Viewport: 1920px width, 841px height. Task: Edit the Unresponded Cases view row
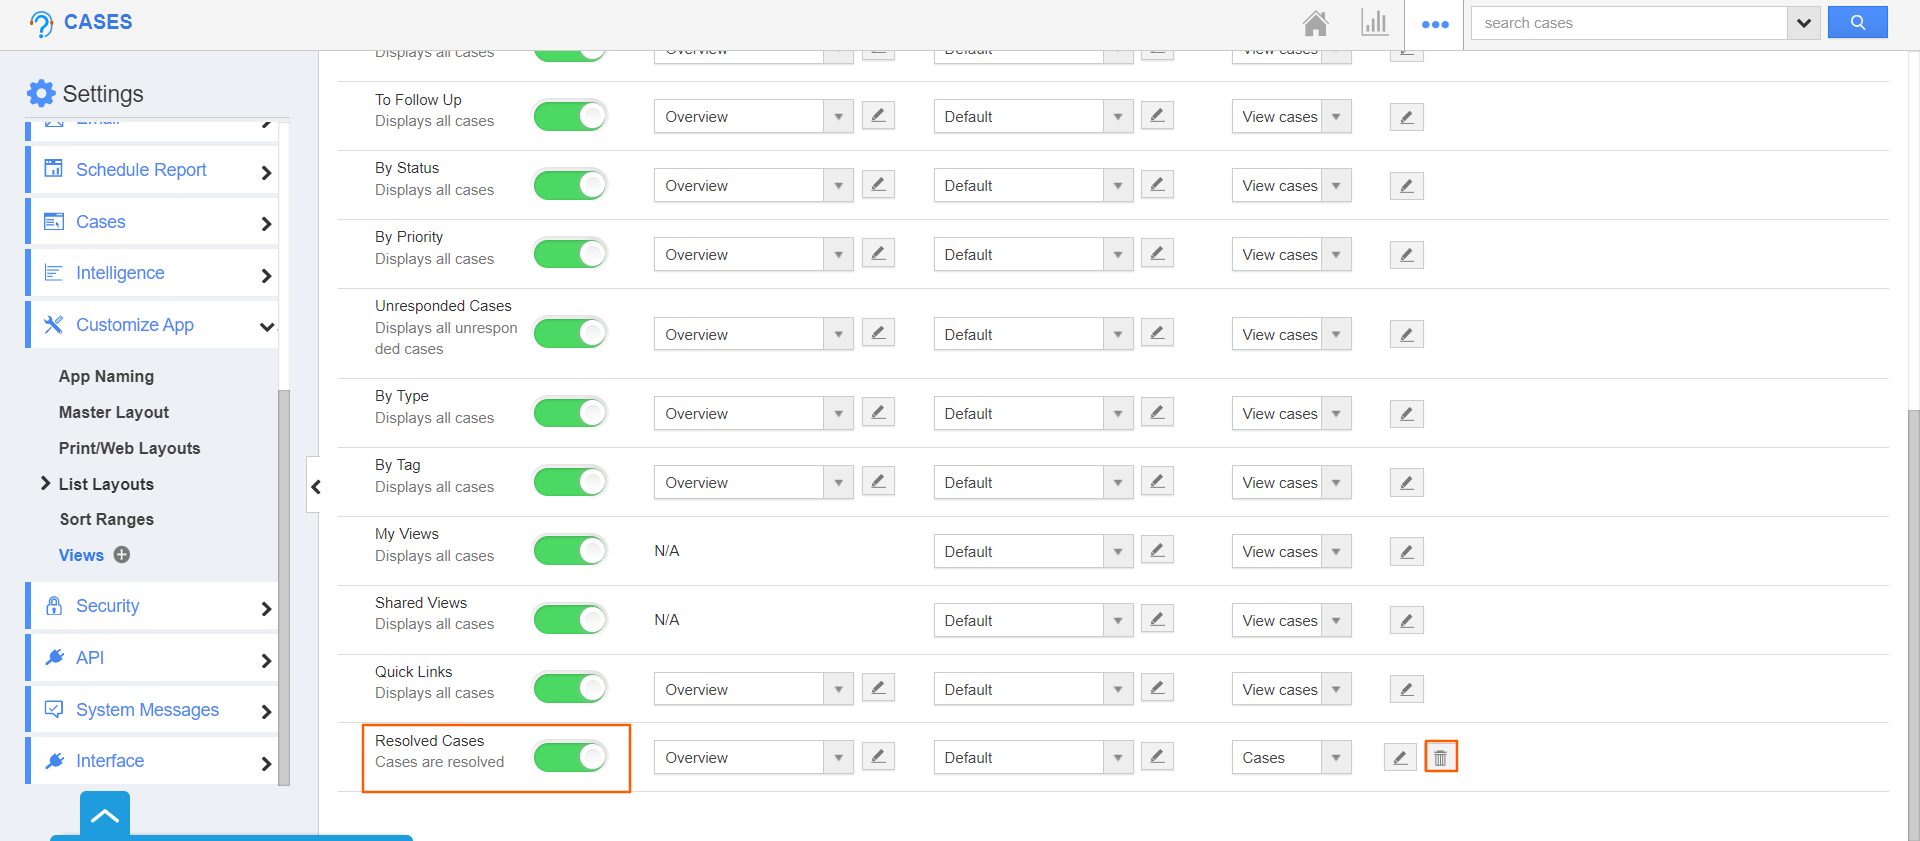coord(1406,335)
